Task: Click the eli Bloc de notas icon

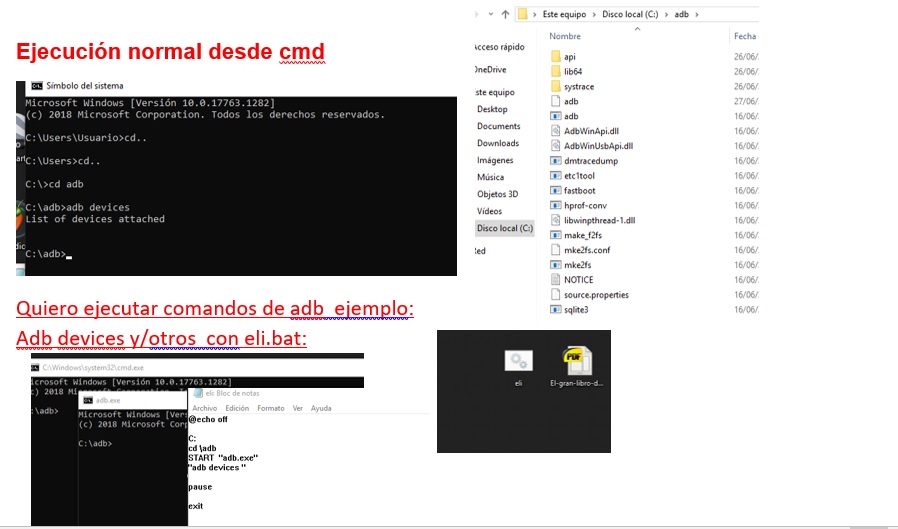Action: pyautogui.click(x=198, y=393)
